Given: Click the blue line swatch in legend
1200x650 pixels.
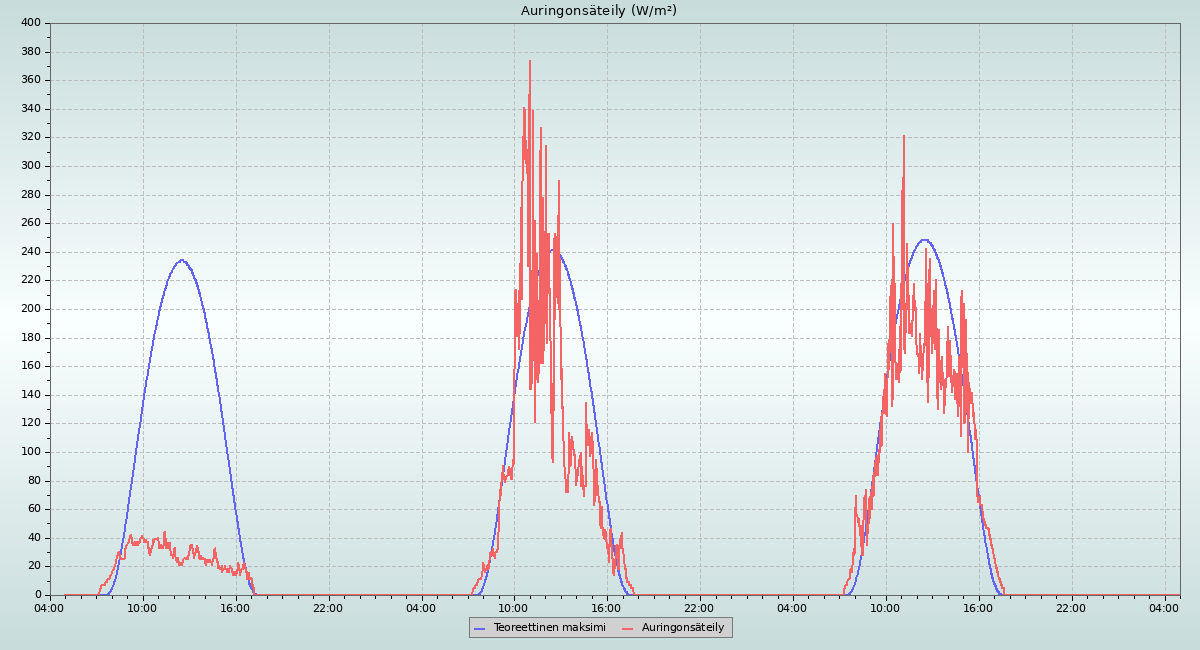Looking at the screenshot, I should (x=480, y=628).
